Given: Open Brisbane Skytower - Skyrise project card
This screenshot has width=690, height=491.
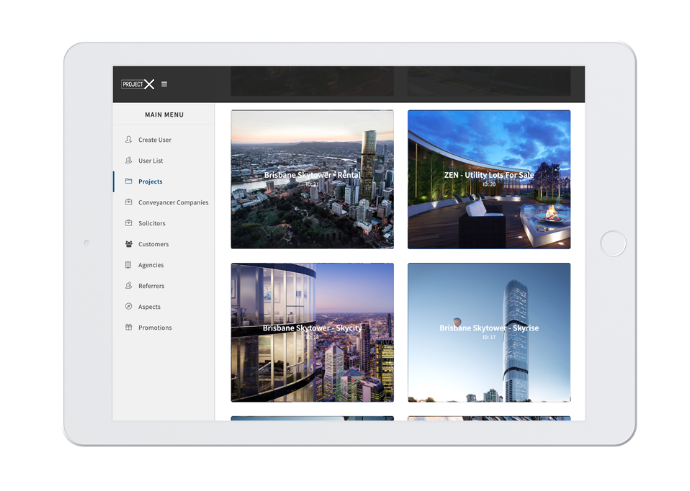Looking at the screenshot, I should click(x=489, y=332).
